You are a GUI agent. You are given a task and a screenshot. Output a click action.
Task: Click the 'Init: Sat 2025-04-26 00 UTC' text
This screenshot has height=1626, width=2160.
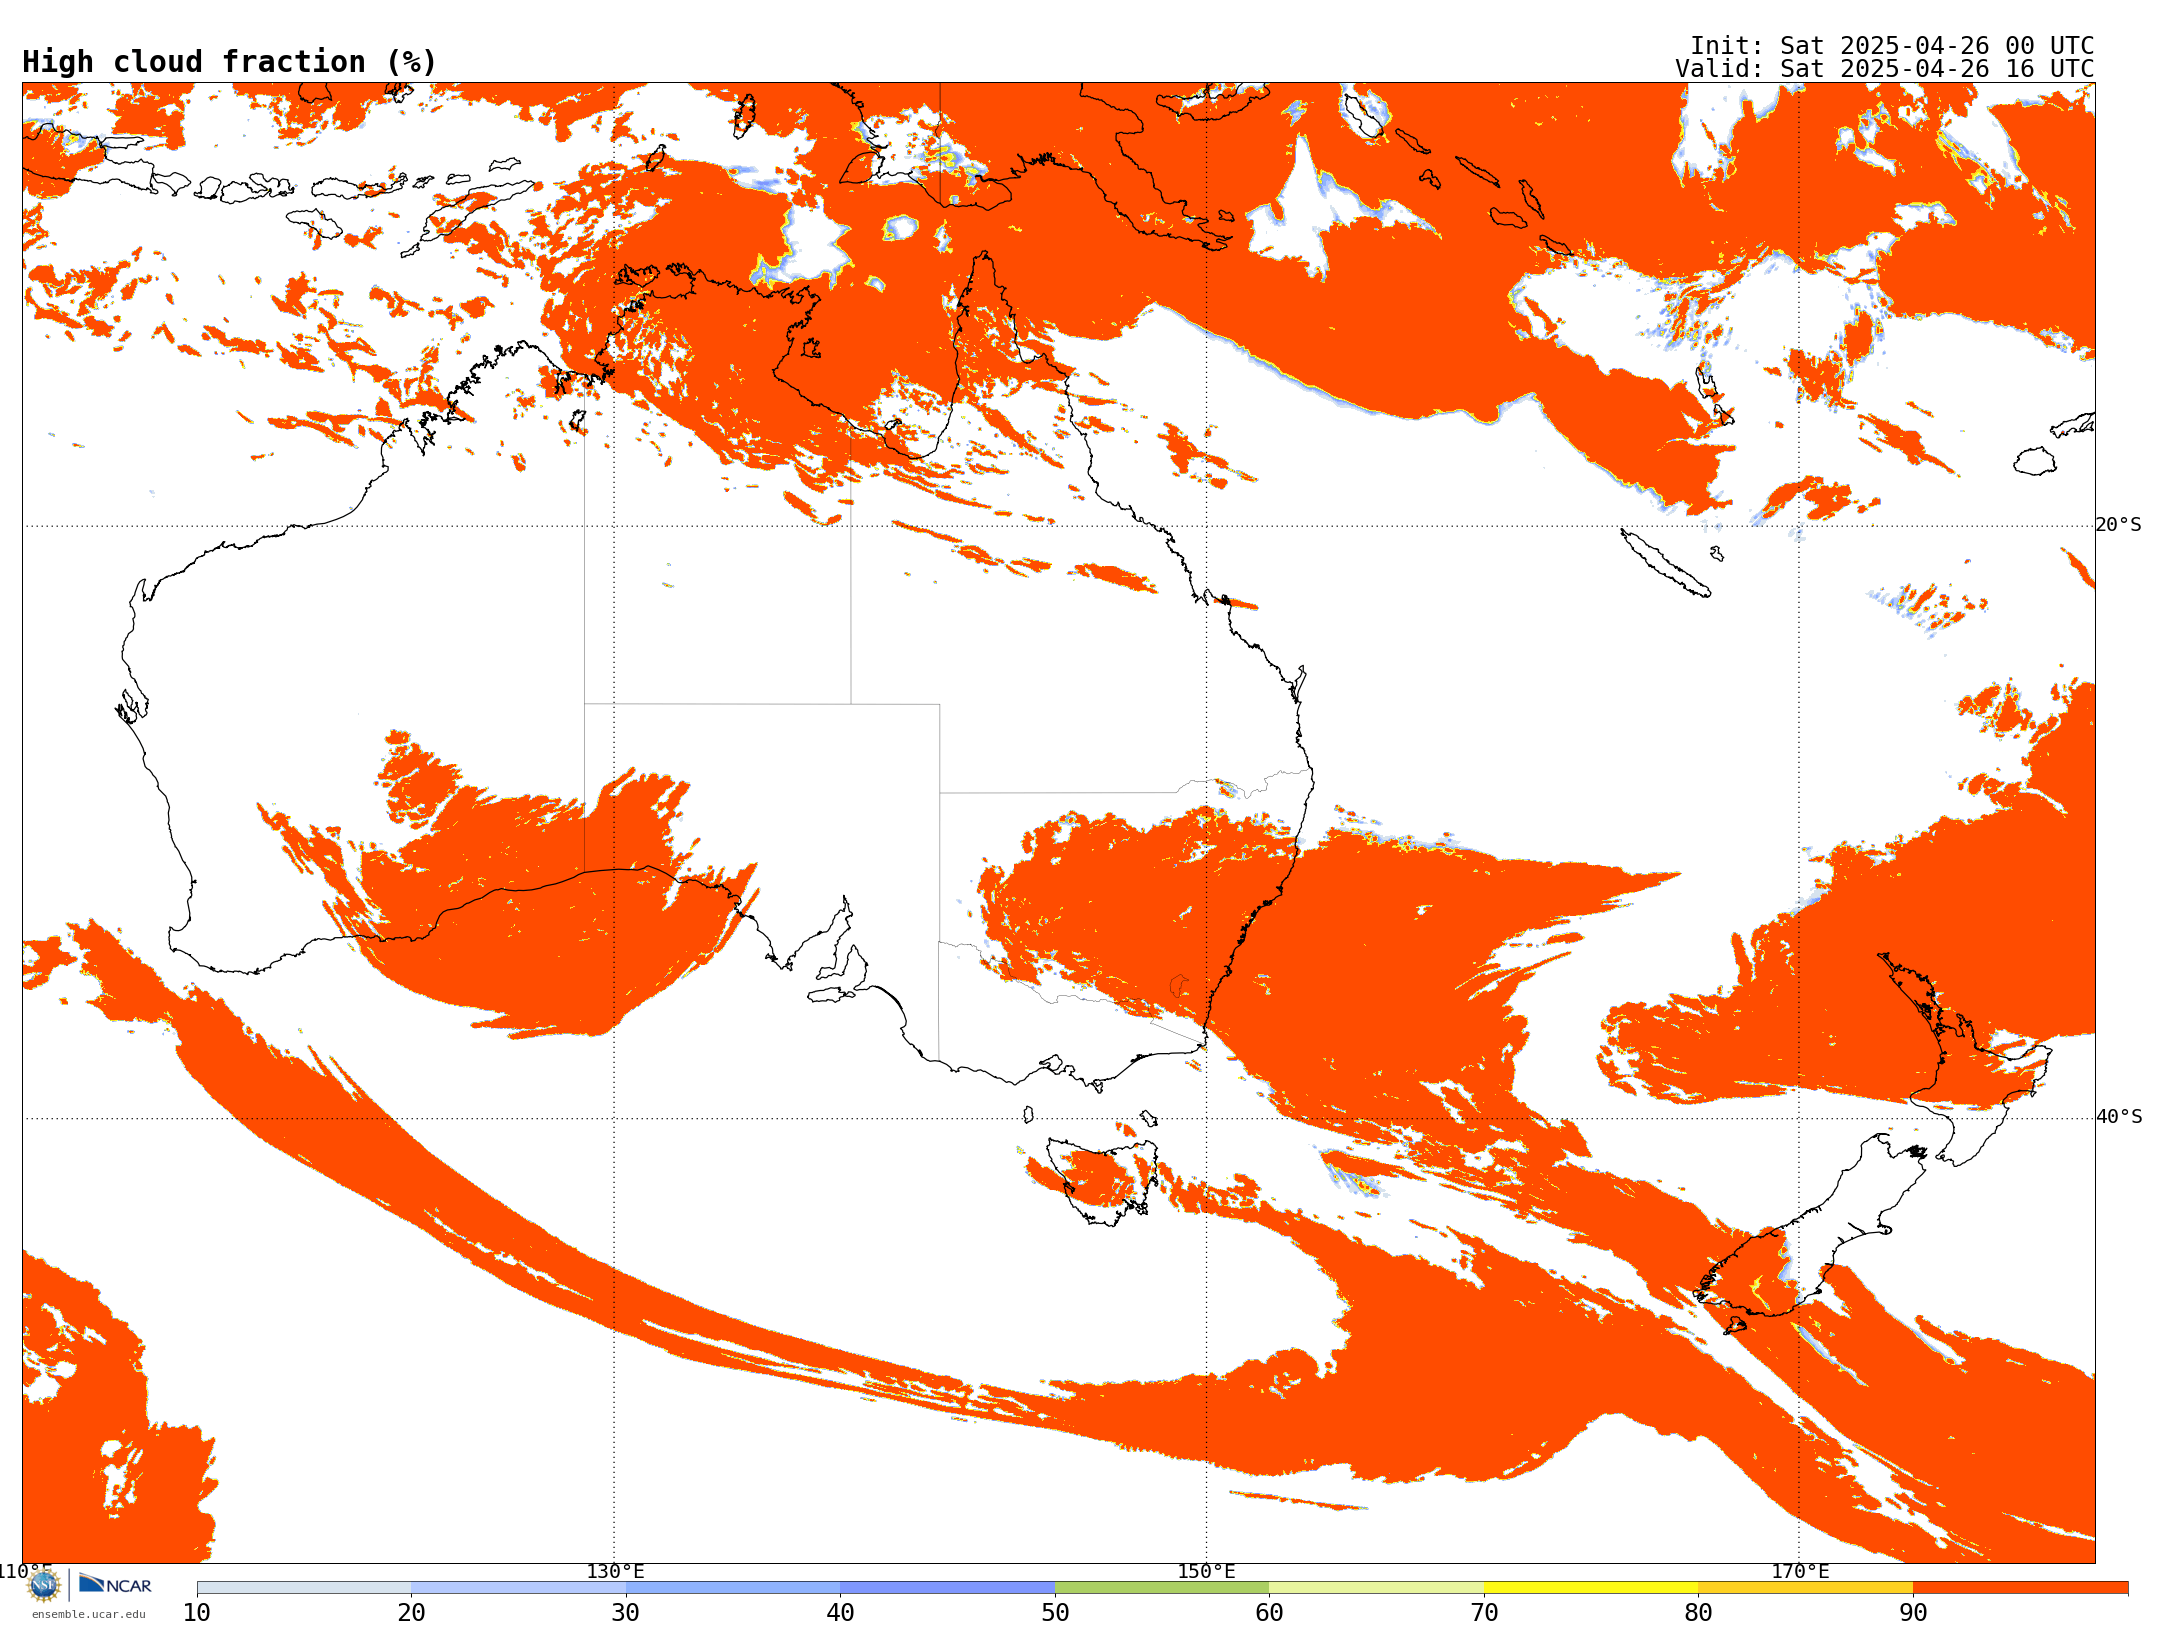1892,46
